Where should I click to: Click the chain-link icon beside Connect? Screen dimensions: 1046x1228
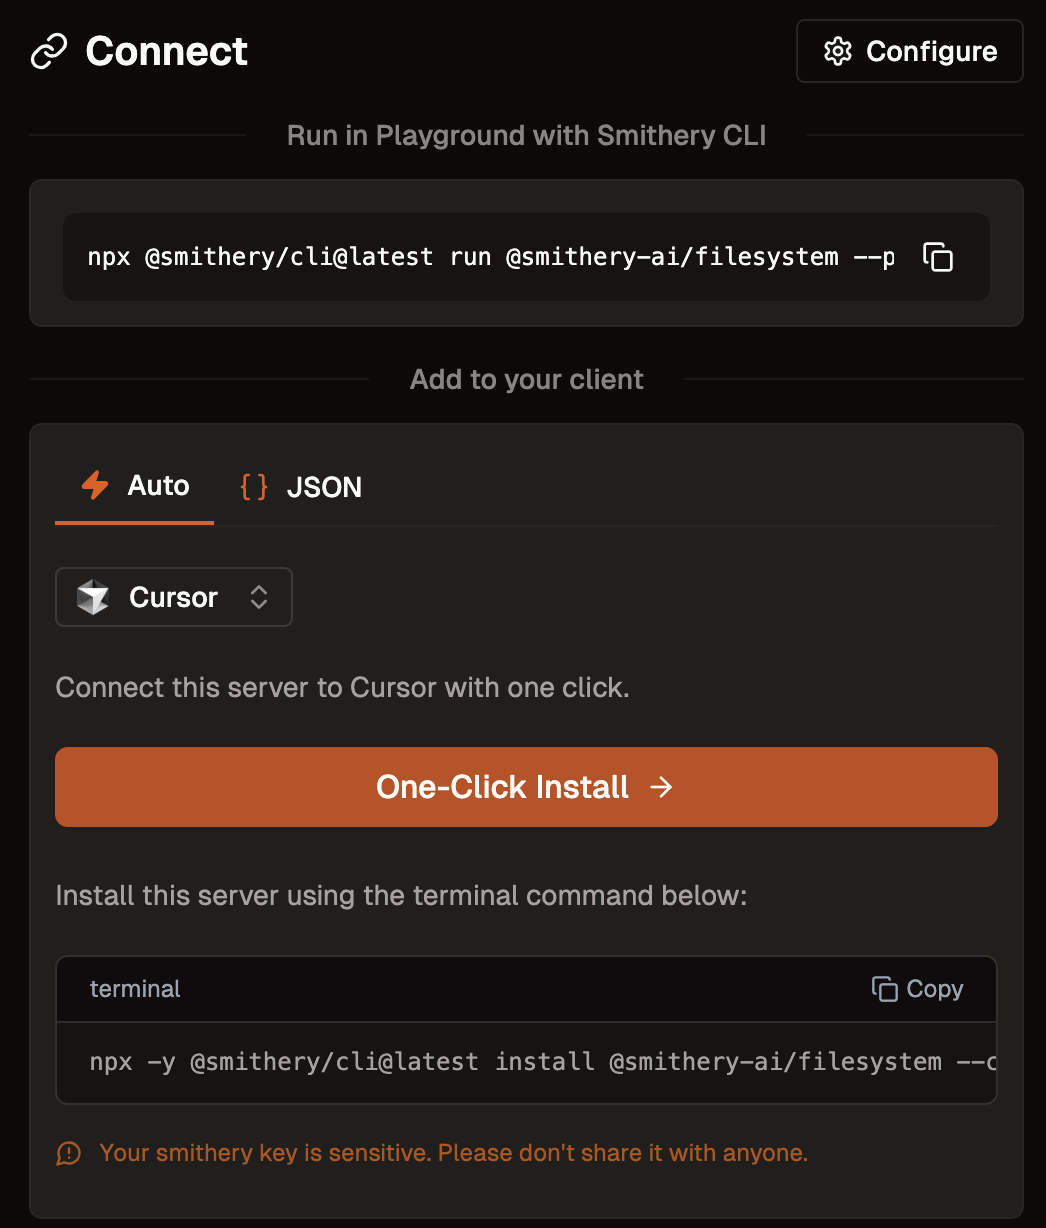(x=49, y=51)
